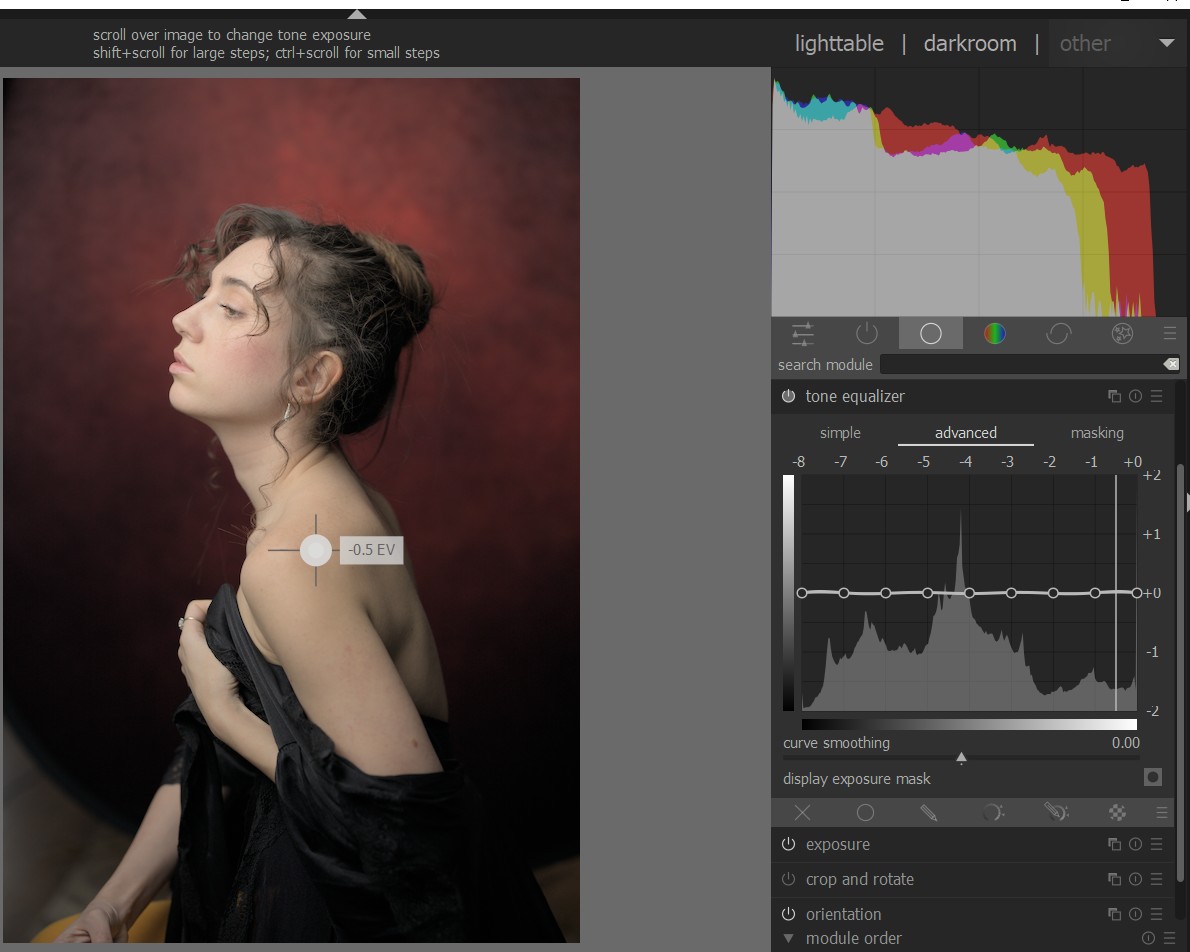1190x952 pixels.
Task: Open exposure module multiple instances menu
Action: tap(1114, 844)
